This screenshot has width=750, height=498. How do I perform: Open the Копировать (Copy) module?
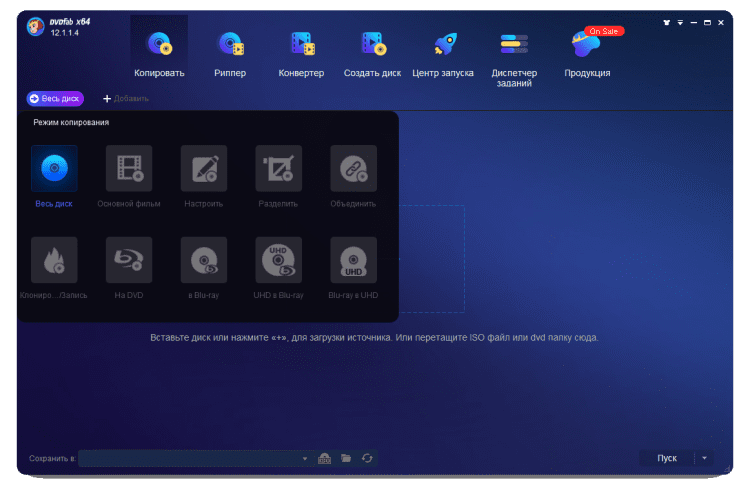159,54
